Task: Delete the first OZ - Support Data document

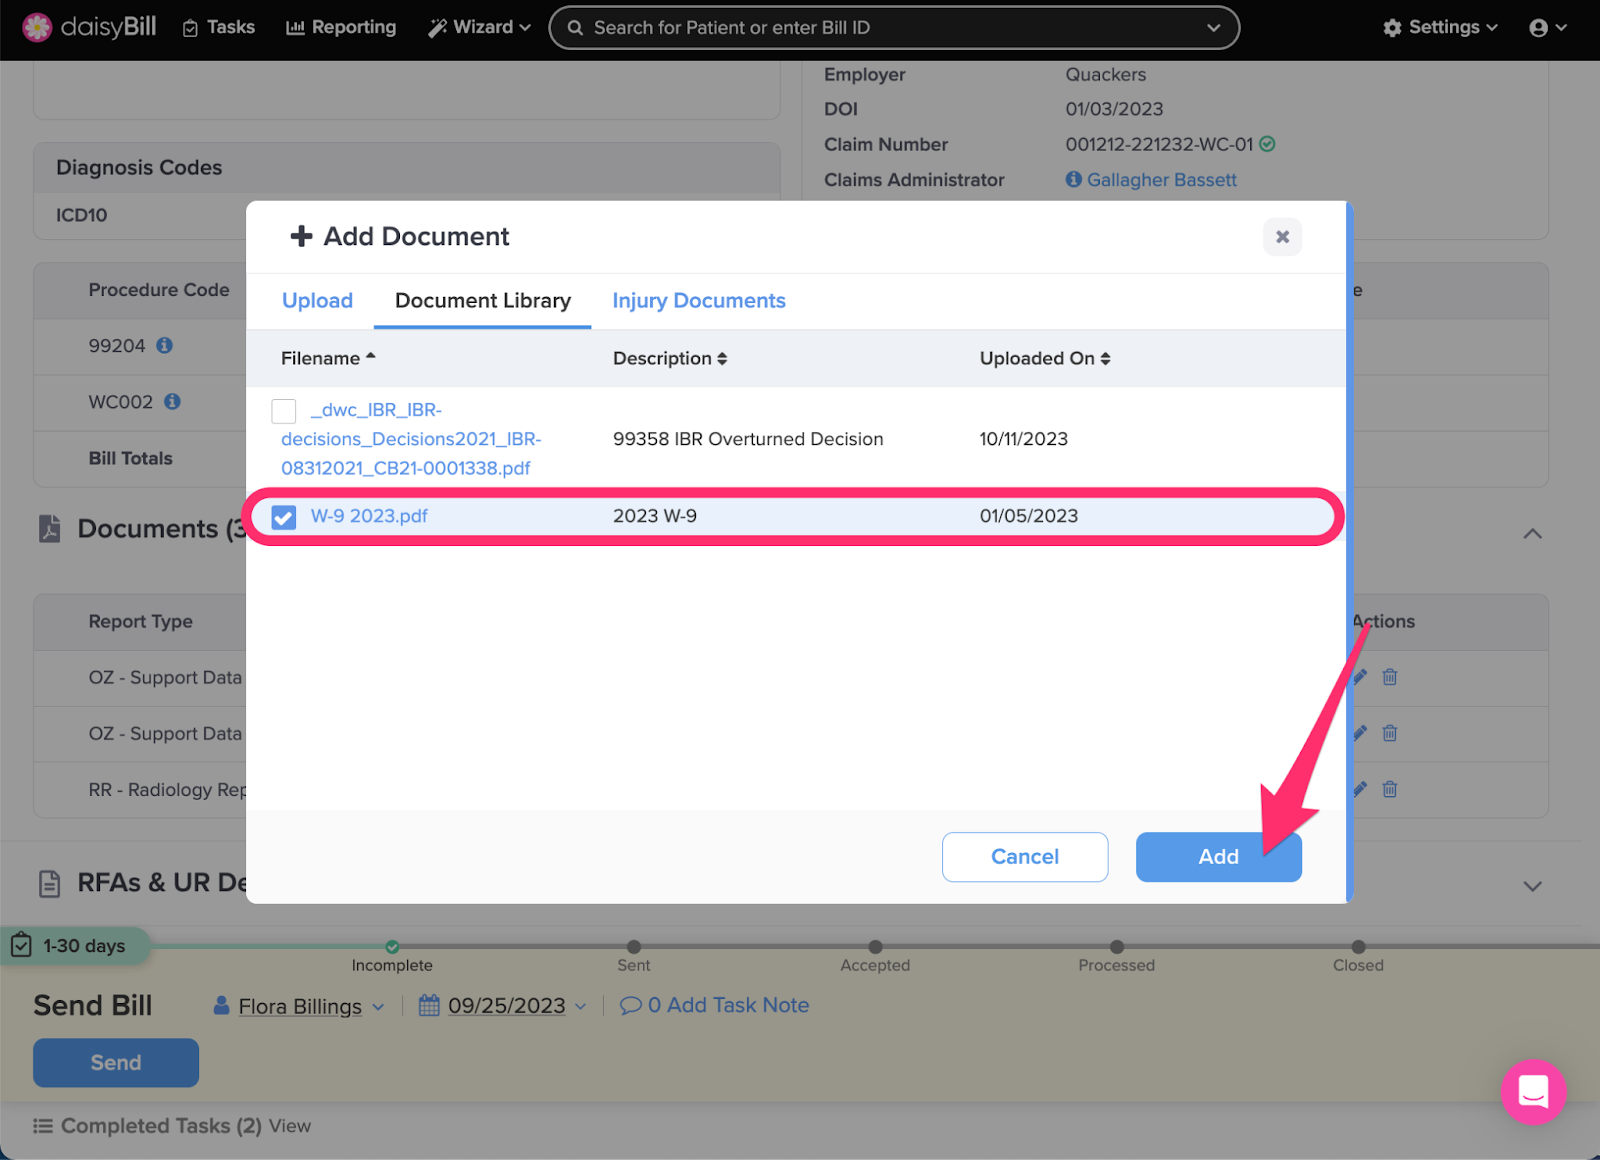Action: (x=1390, y=677)
